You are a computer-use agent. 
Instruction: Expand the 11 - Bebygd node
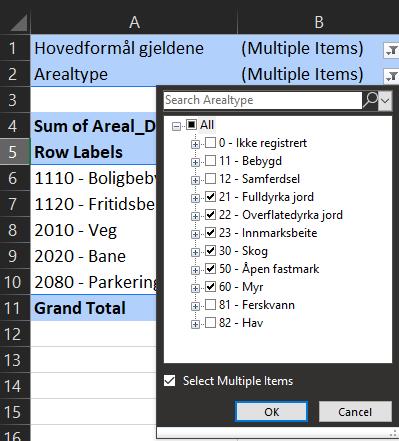(x=195, y=162)
